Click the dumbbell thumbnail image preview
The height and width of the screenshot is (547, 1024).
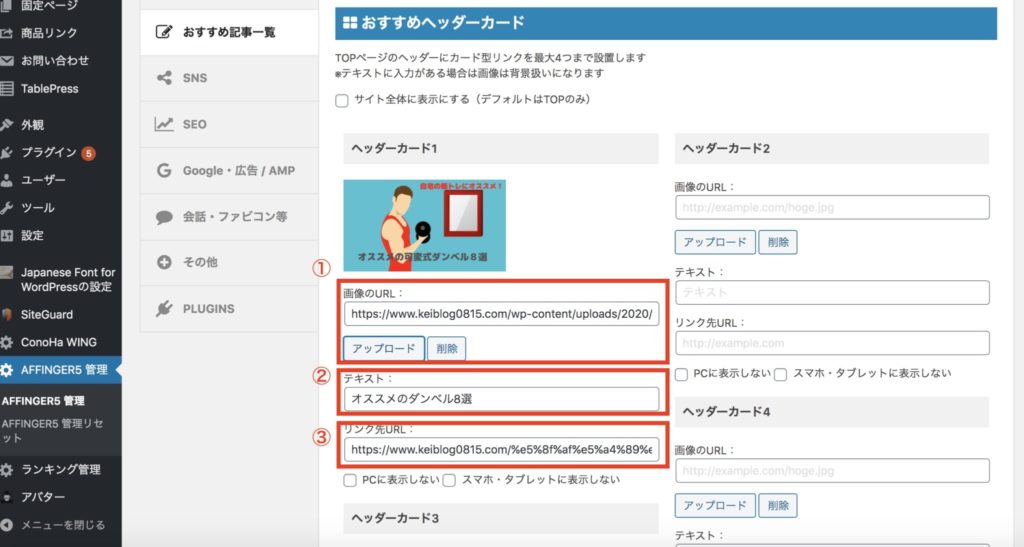(x=424, y=225)
